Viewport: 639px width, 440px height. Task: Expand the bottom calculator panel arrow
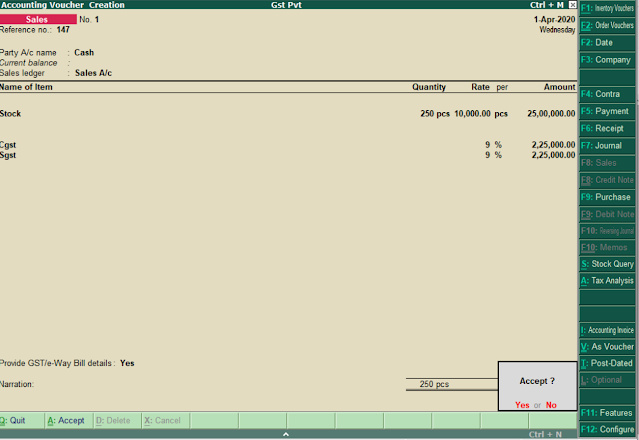tap(286, 434)
